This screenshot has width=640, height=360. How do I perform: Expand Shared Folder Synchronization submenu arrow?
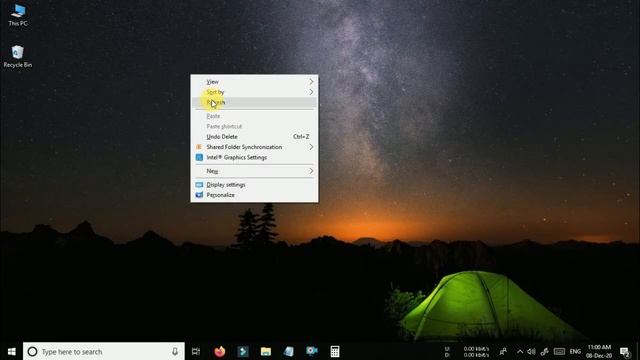[x=311, y=147]
